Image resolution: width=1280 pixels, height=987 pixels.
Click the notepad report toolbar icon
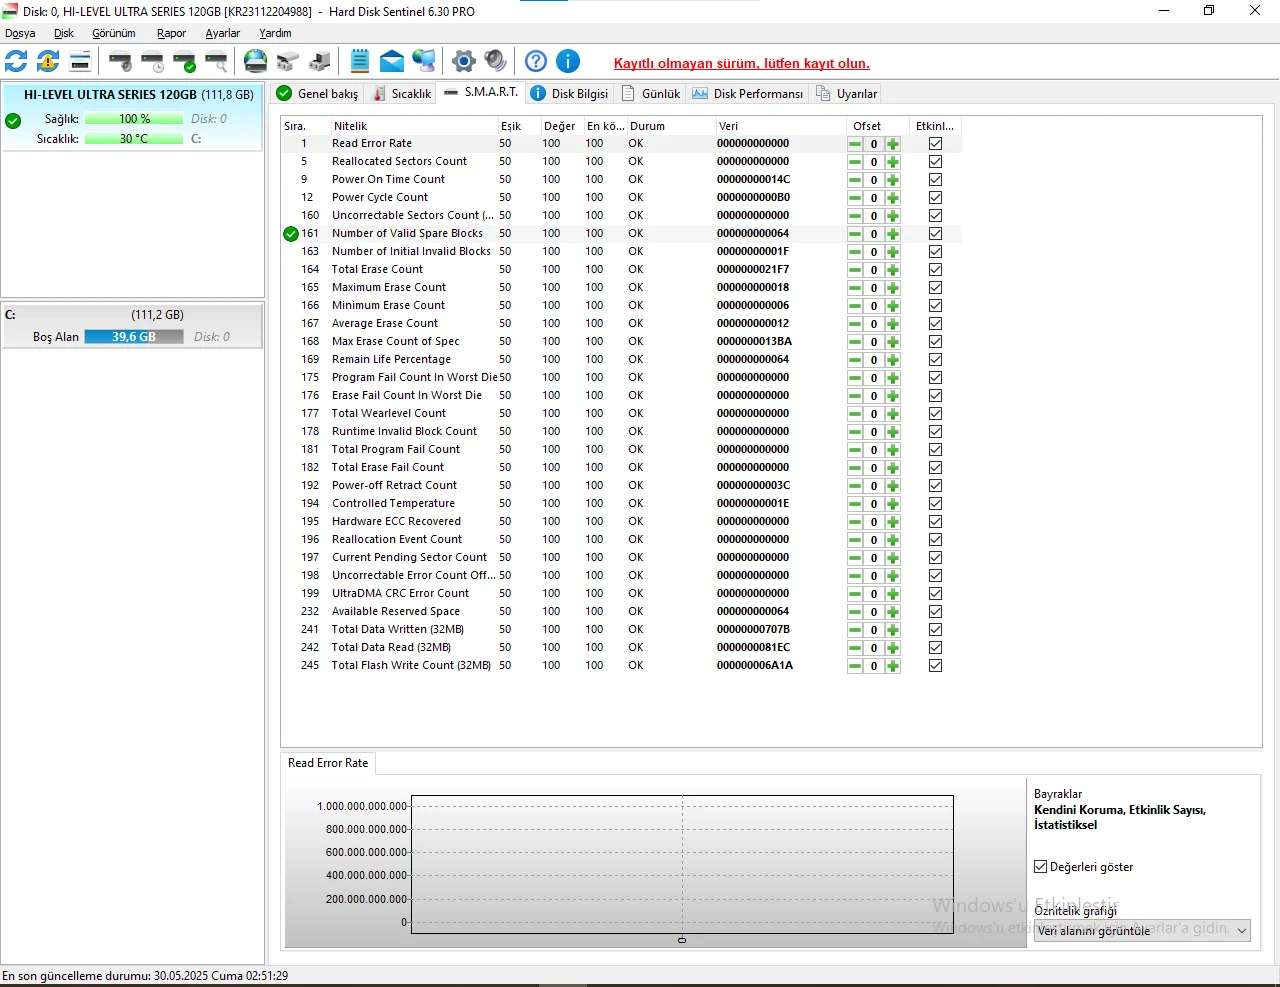click(x=360, y=61)
